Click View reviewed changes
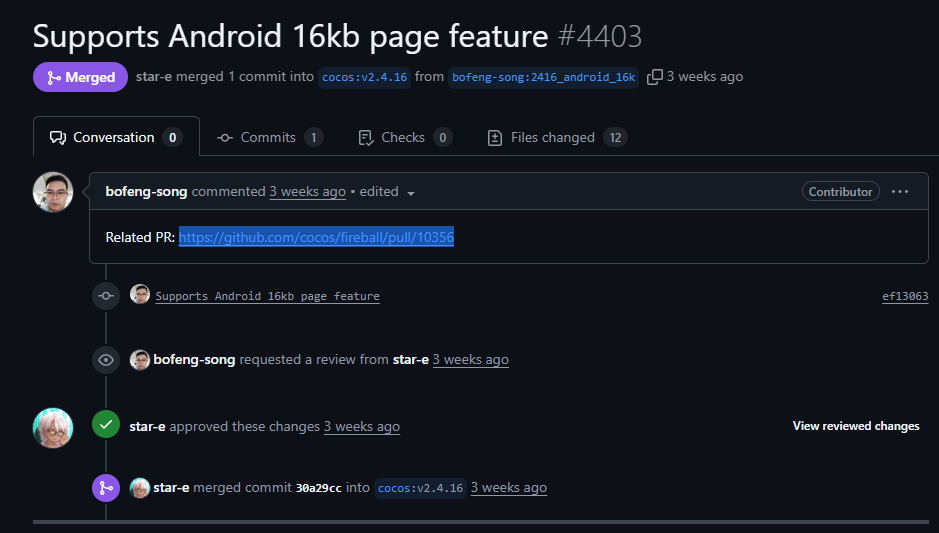 [x=856, y=426]
